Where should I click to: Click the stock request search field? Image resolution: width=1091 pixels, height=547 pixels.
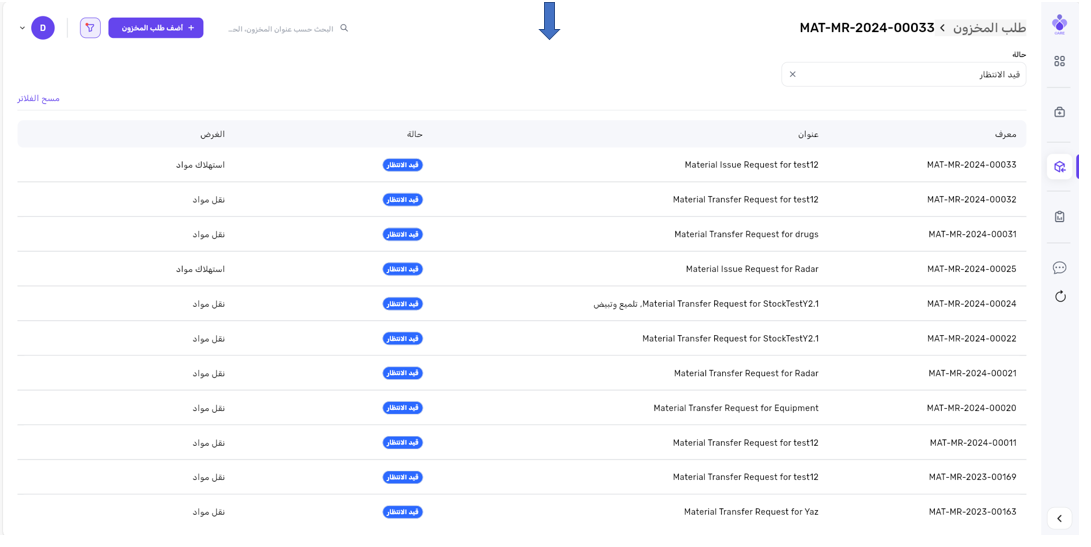pyautogui.click(x=280, y=29)
